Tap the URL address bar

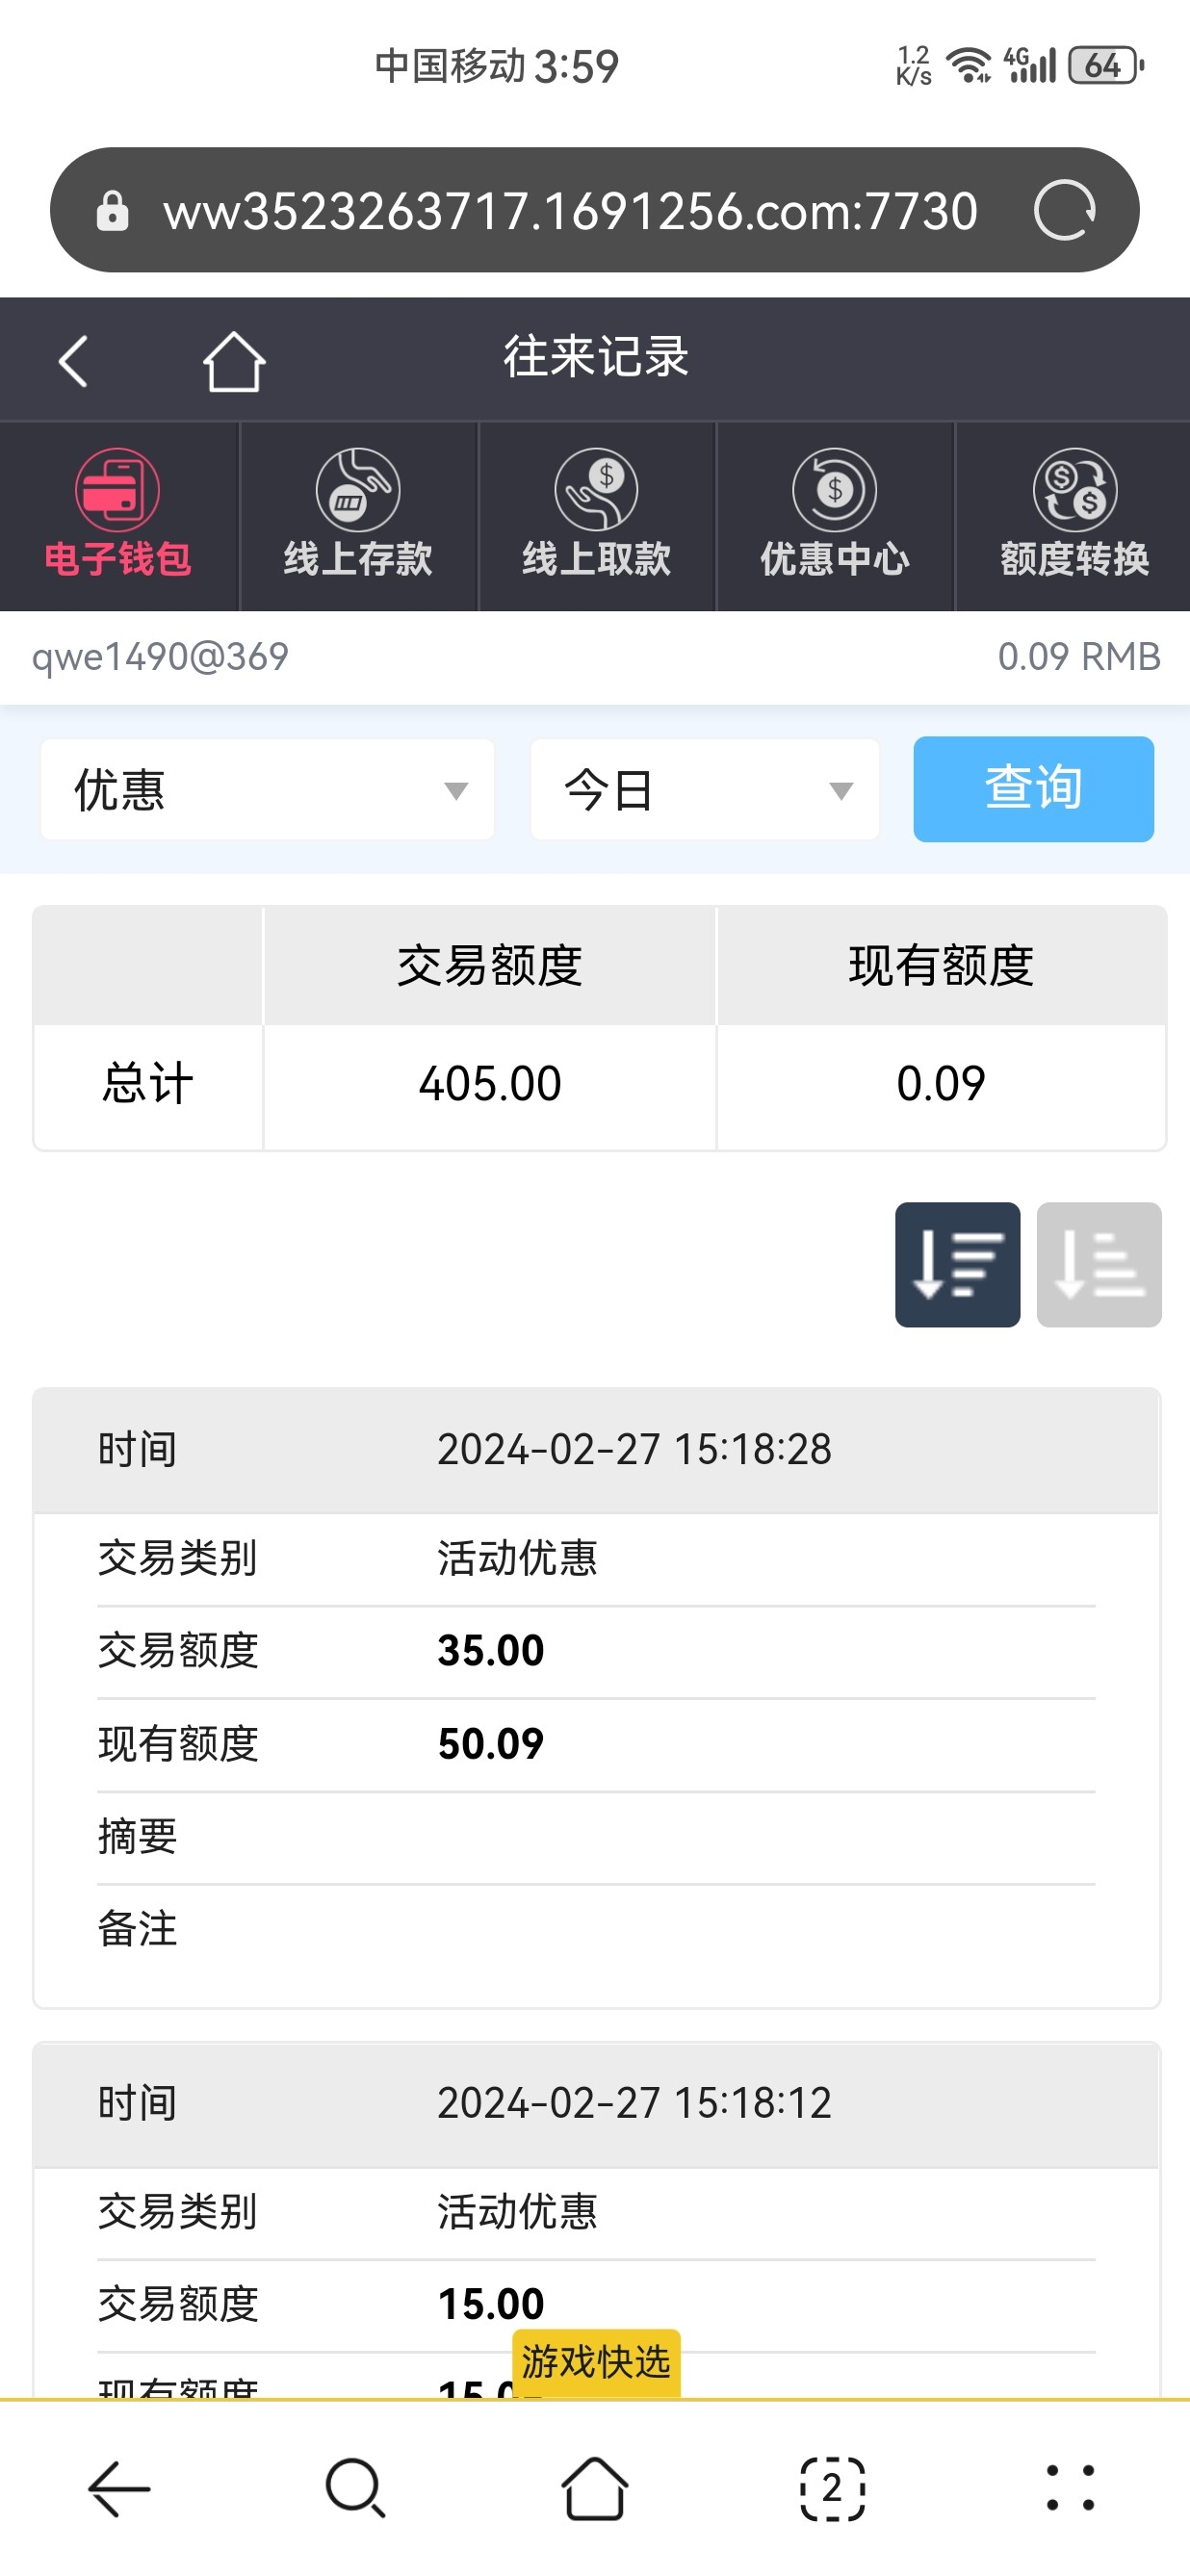click(570, 211)
